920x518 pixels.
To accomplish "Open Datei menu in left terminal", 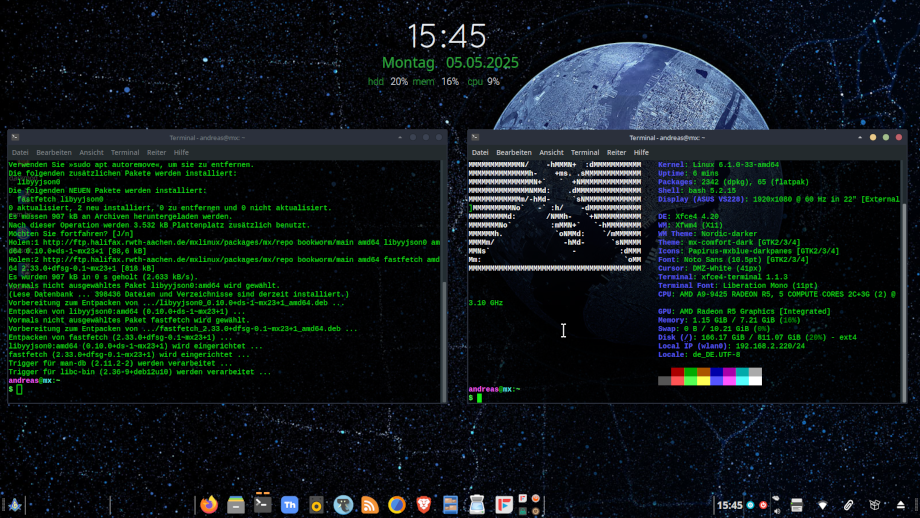I will point(20,153).
